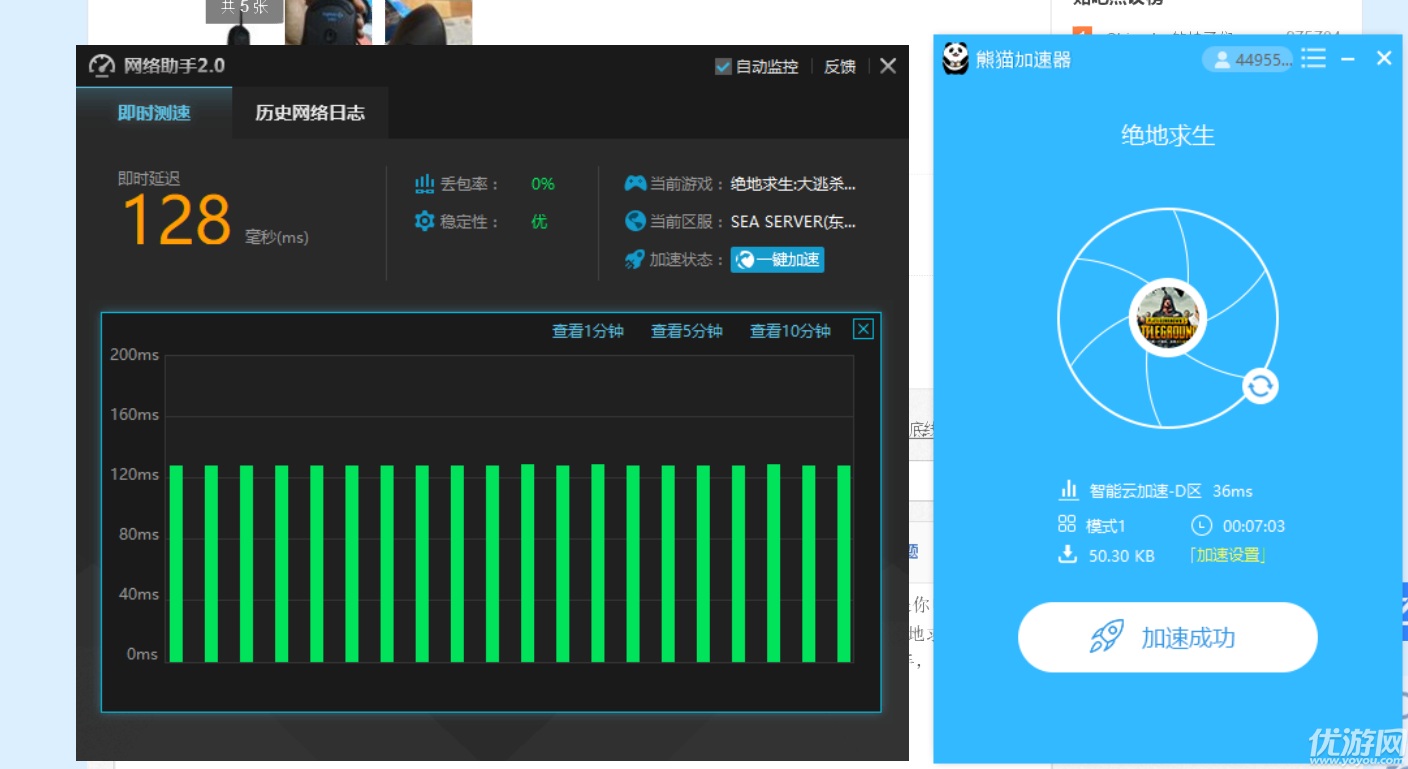Click the game controller icon beside 当前游戏

635,184
